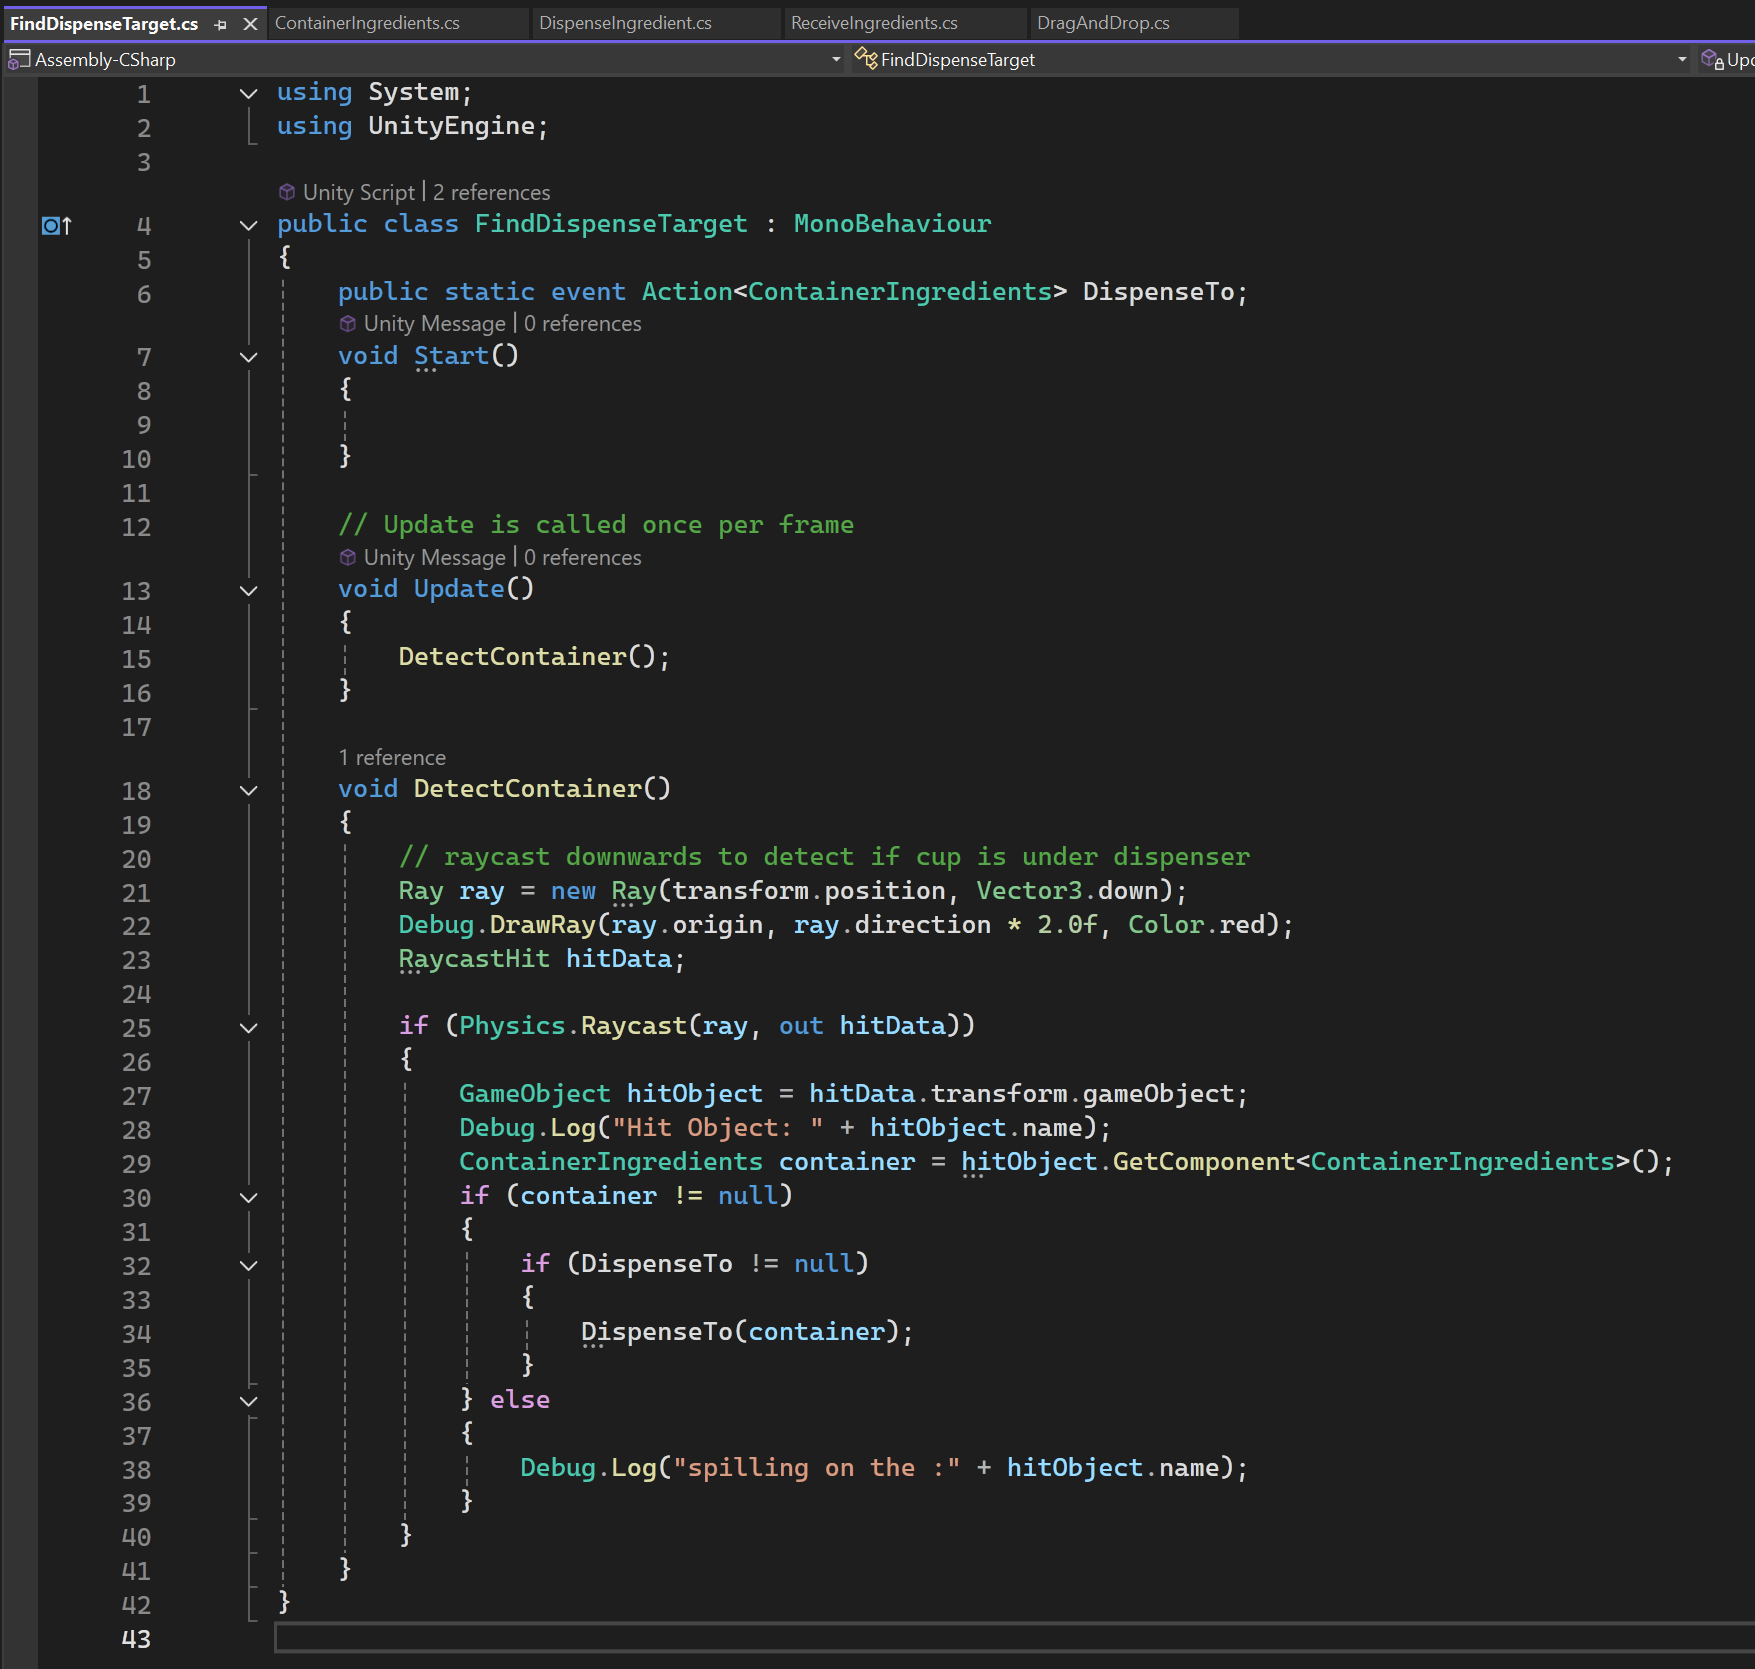Click the DispenseTo event identifier on line 6
Viewport: 1755px width, 1669px height.
point(1158,292)
